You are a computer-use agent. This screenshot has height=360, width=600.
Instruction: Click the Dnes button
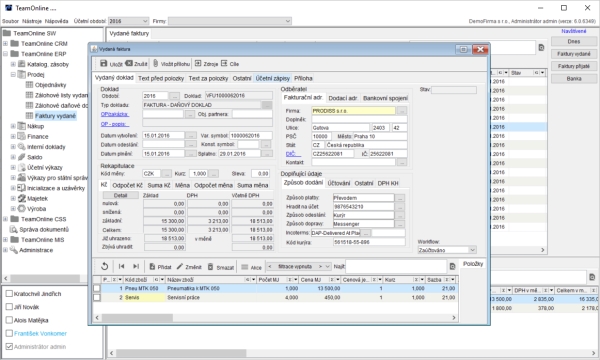pyautogui.click(x=574, y=41)
